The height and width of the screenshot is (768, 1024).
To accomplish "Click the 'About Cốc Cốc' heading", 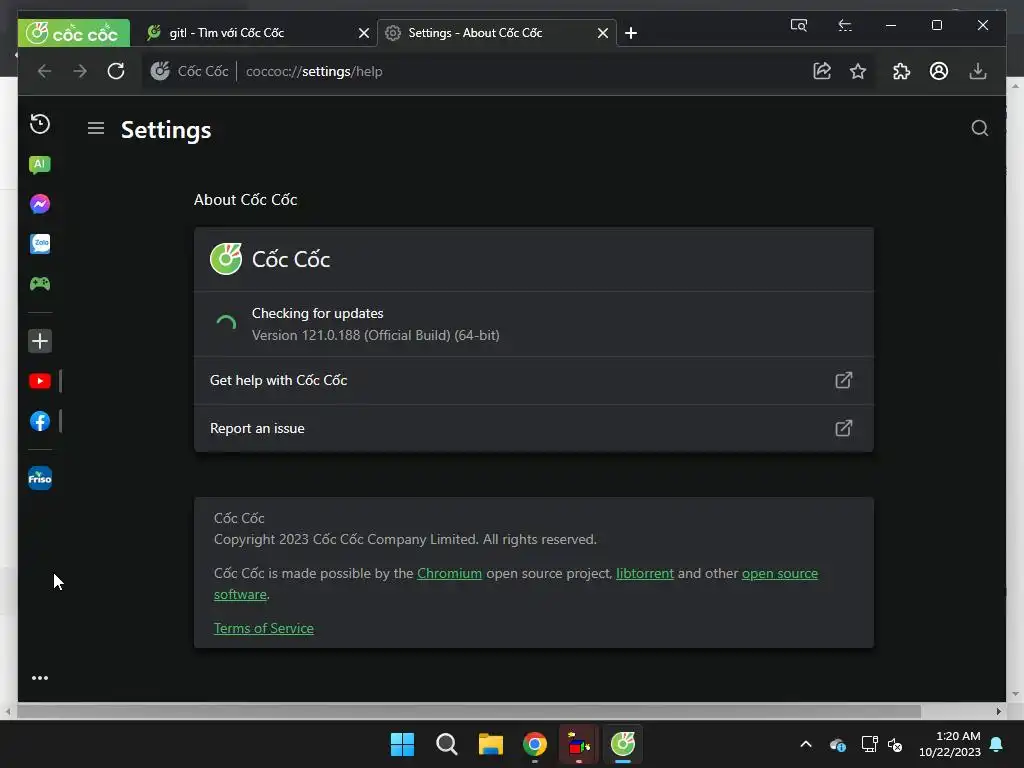I will click(x=246, y=200).
